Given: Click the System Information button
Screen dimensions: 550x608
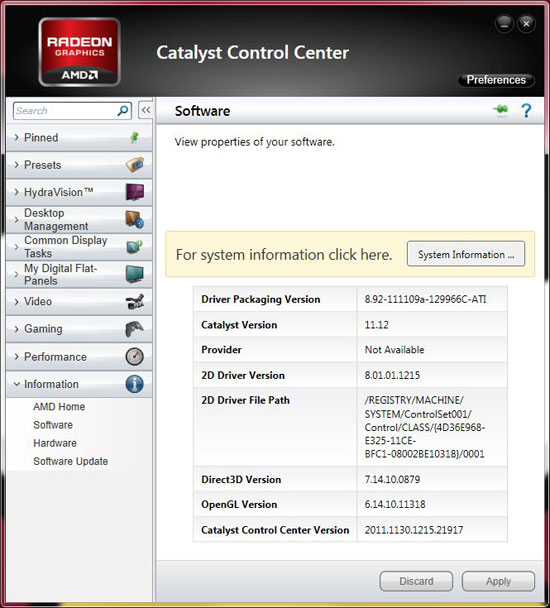Looking at the screenshot, I should click(466, 254).
